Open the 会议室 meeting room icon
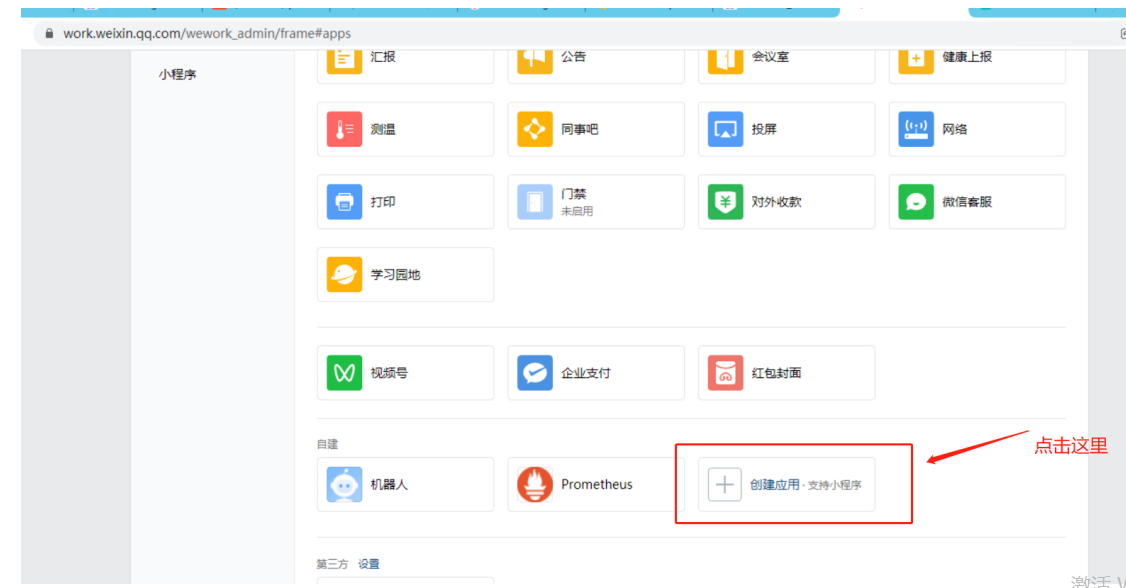Viewport: 1126px width, 588px height. tap(725, 61)
